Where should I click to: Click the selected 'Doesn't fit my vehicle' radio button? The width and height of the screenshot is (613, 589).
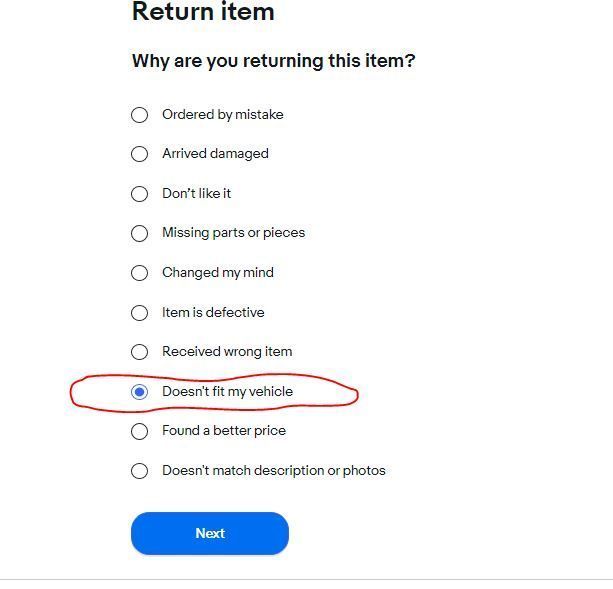point(140,392)
